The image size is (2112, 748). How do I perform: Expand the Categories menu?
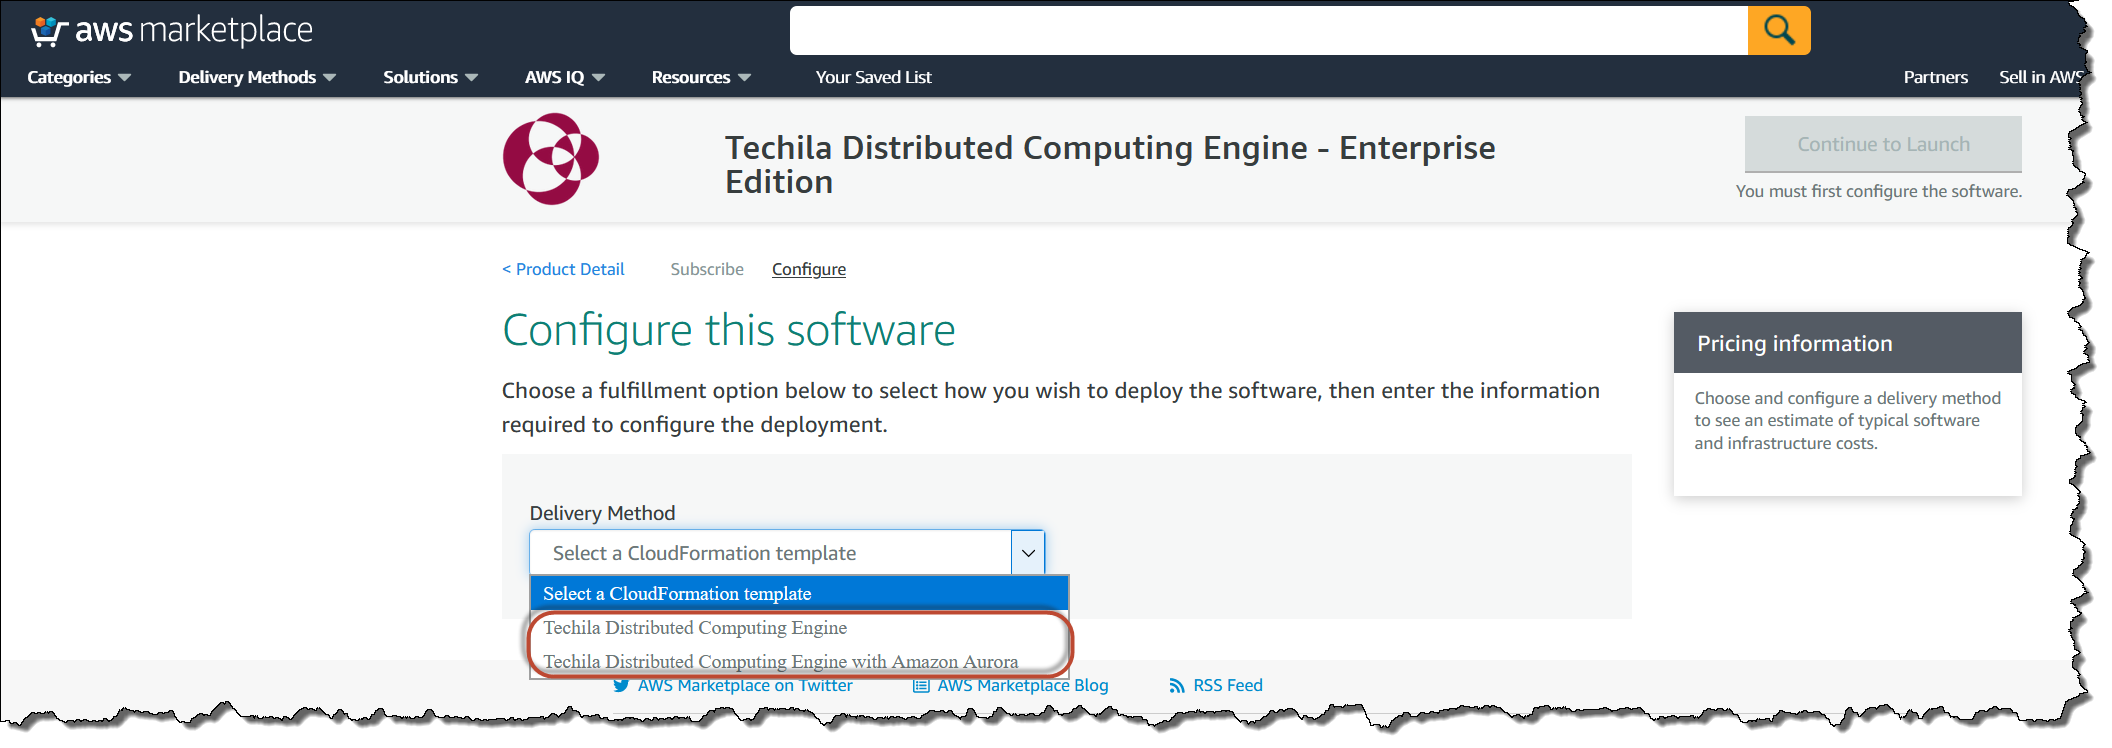tap(79, 78)
